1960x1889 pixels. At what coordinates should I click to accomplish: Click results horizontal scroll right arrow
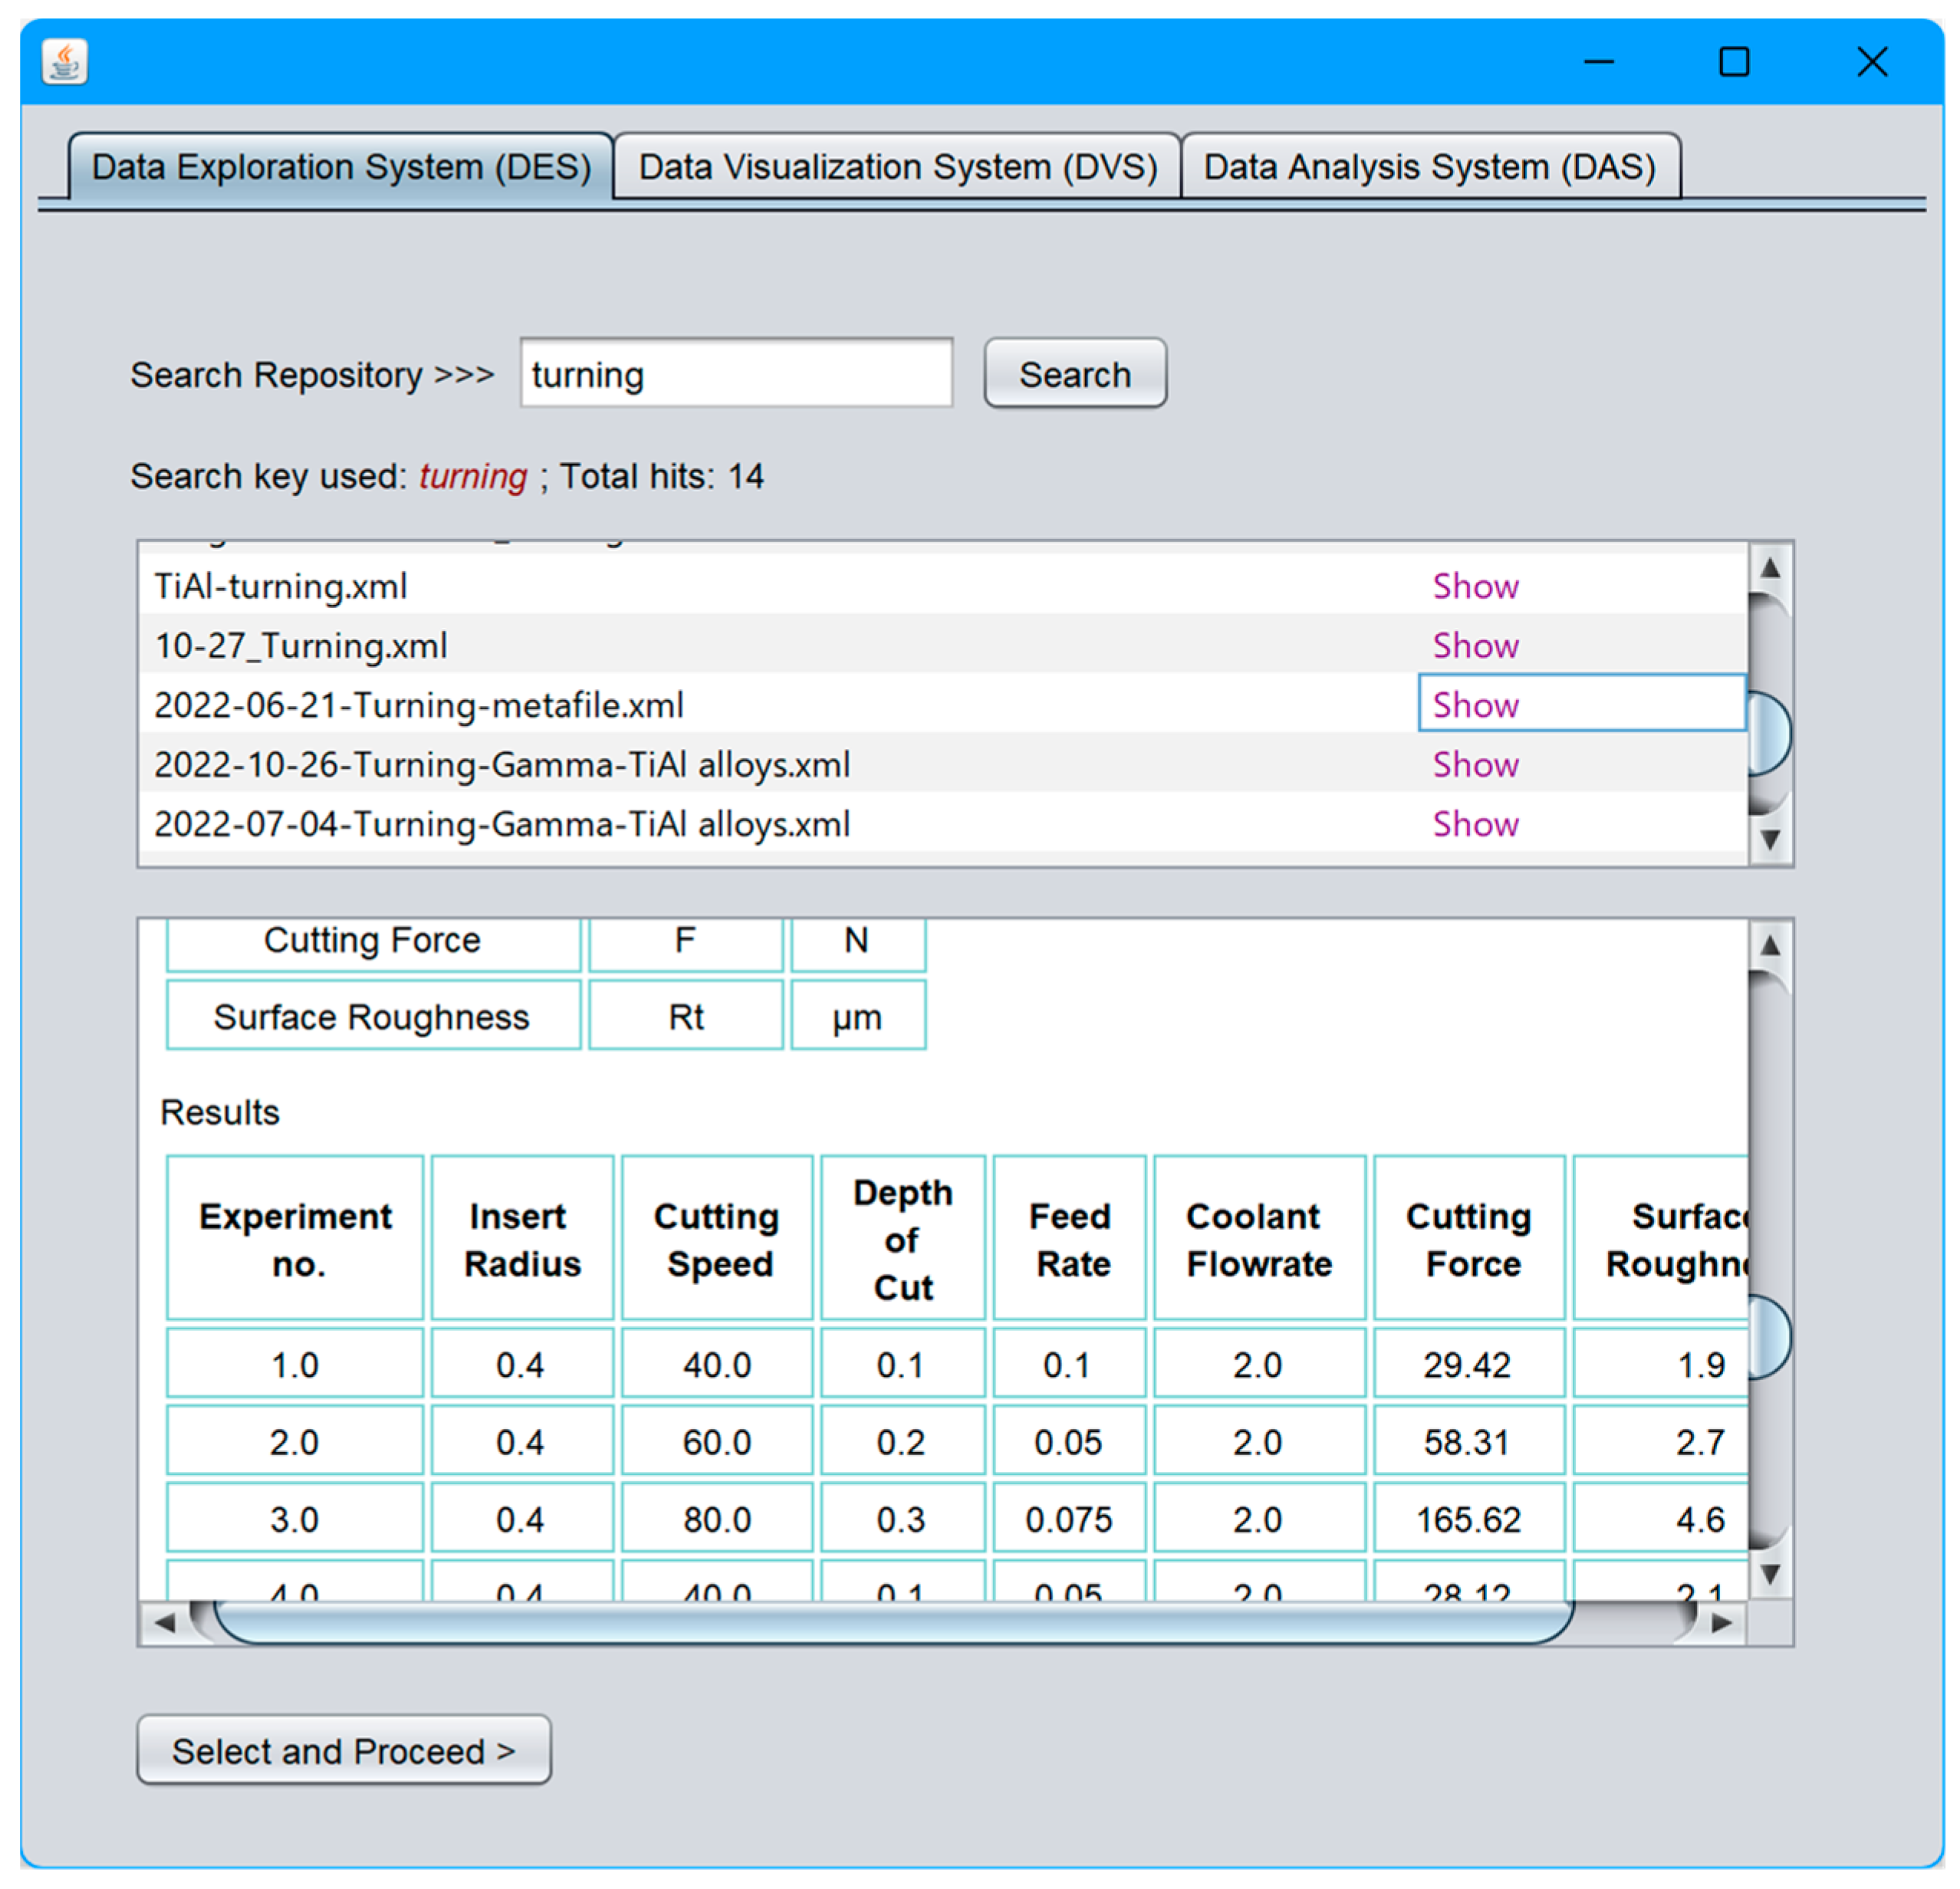tap(1721, 1623)
